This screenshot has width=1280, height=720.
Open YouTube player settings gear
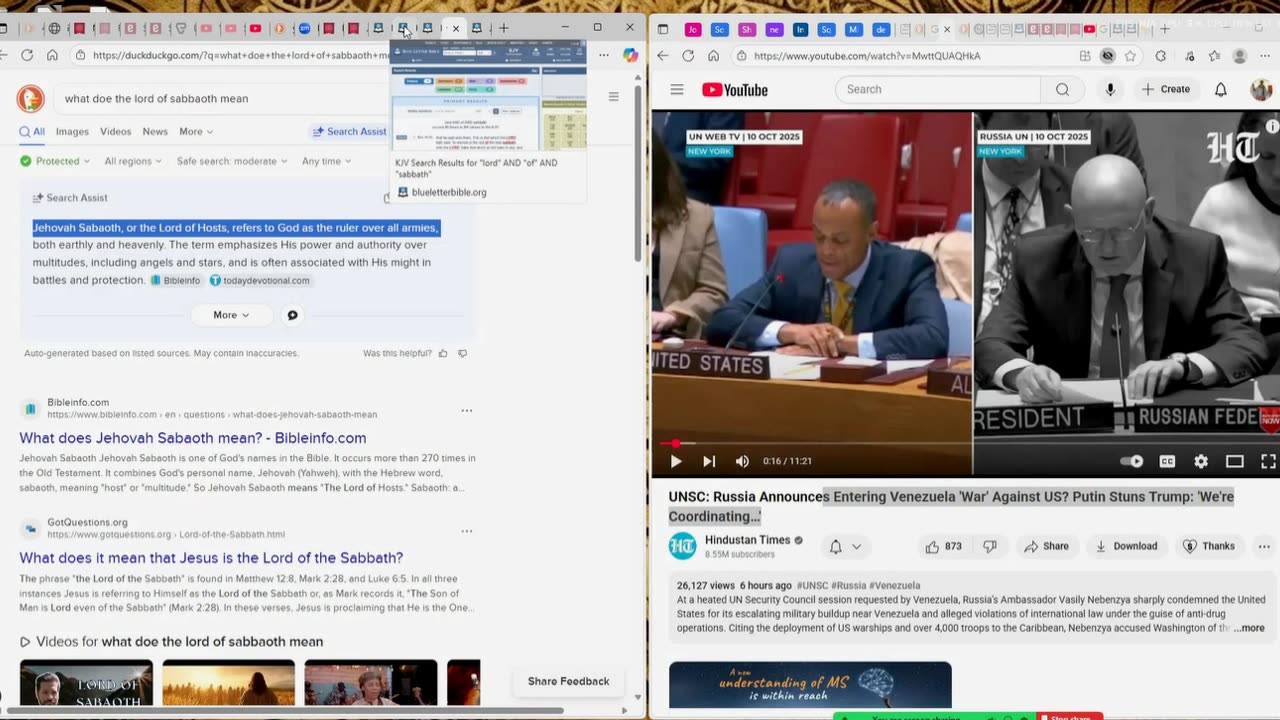(1201, 461)
